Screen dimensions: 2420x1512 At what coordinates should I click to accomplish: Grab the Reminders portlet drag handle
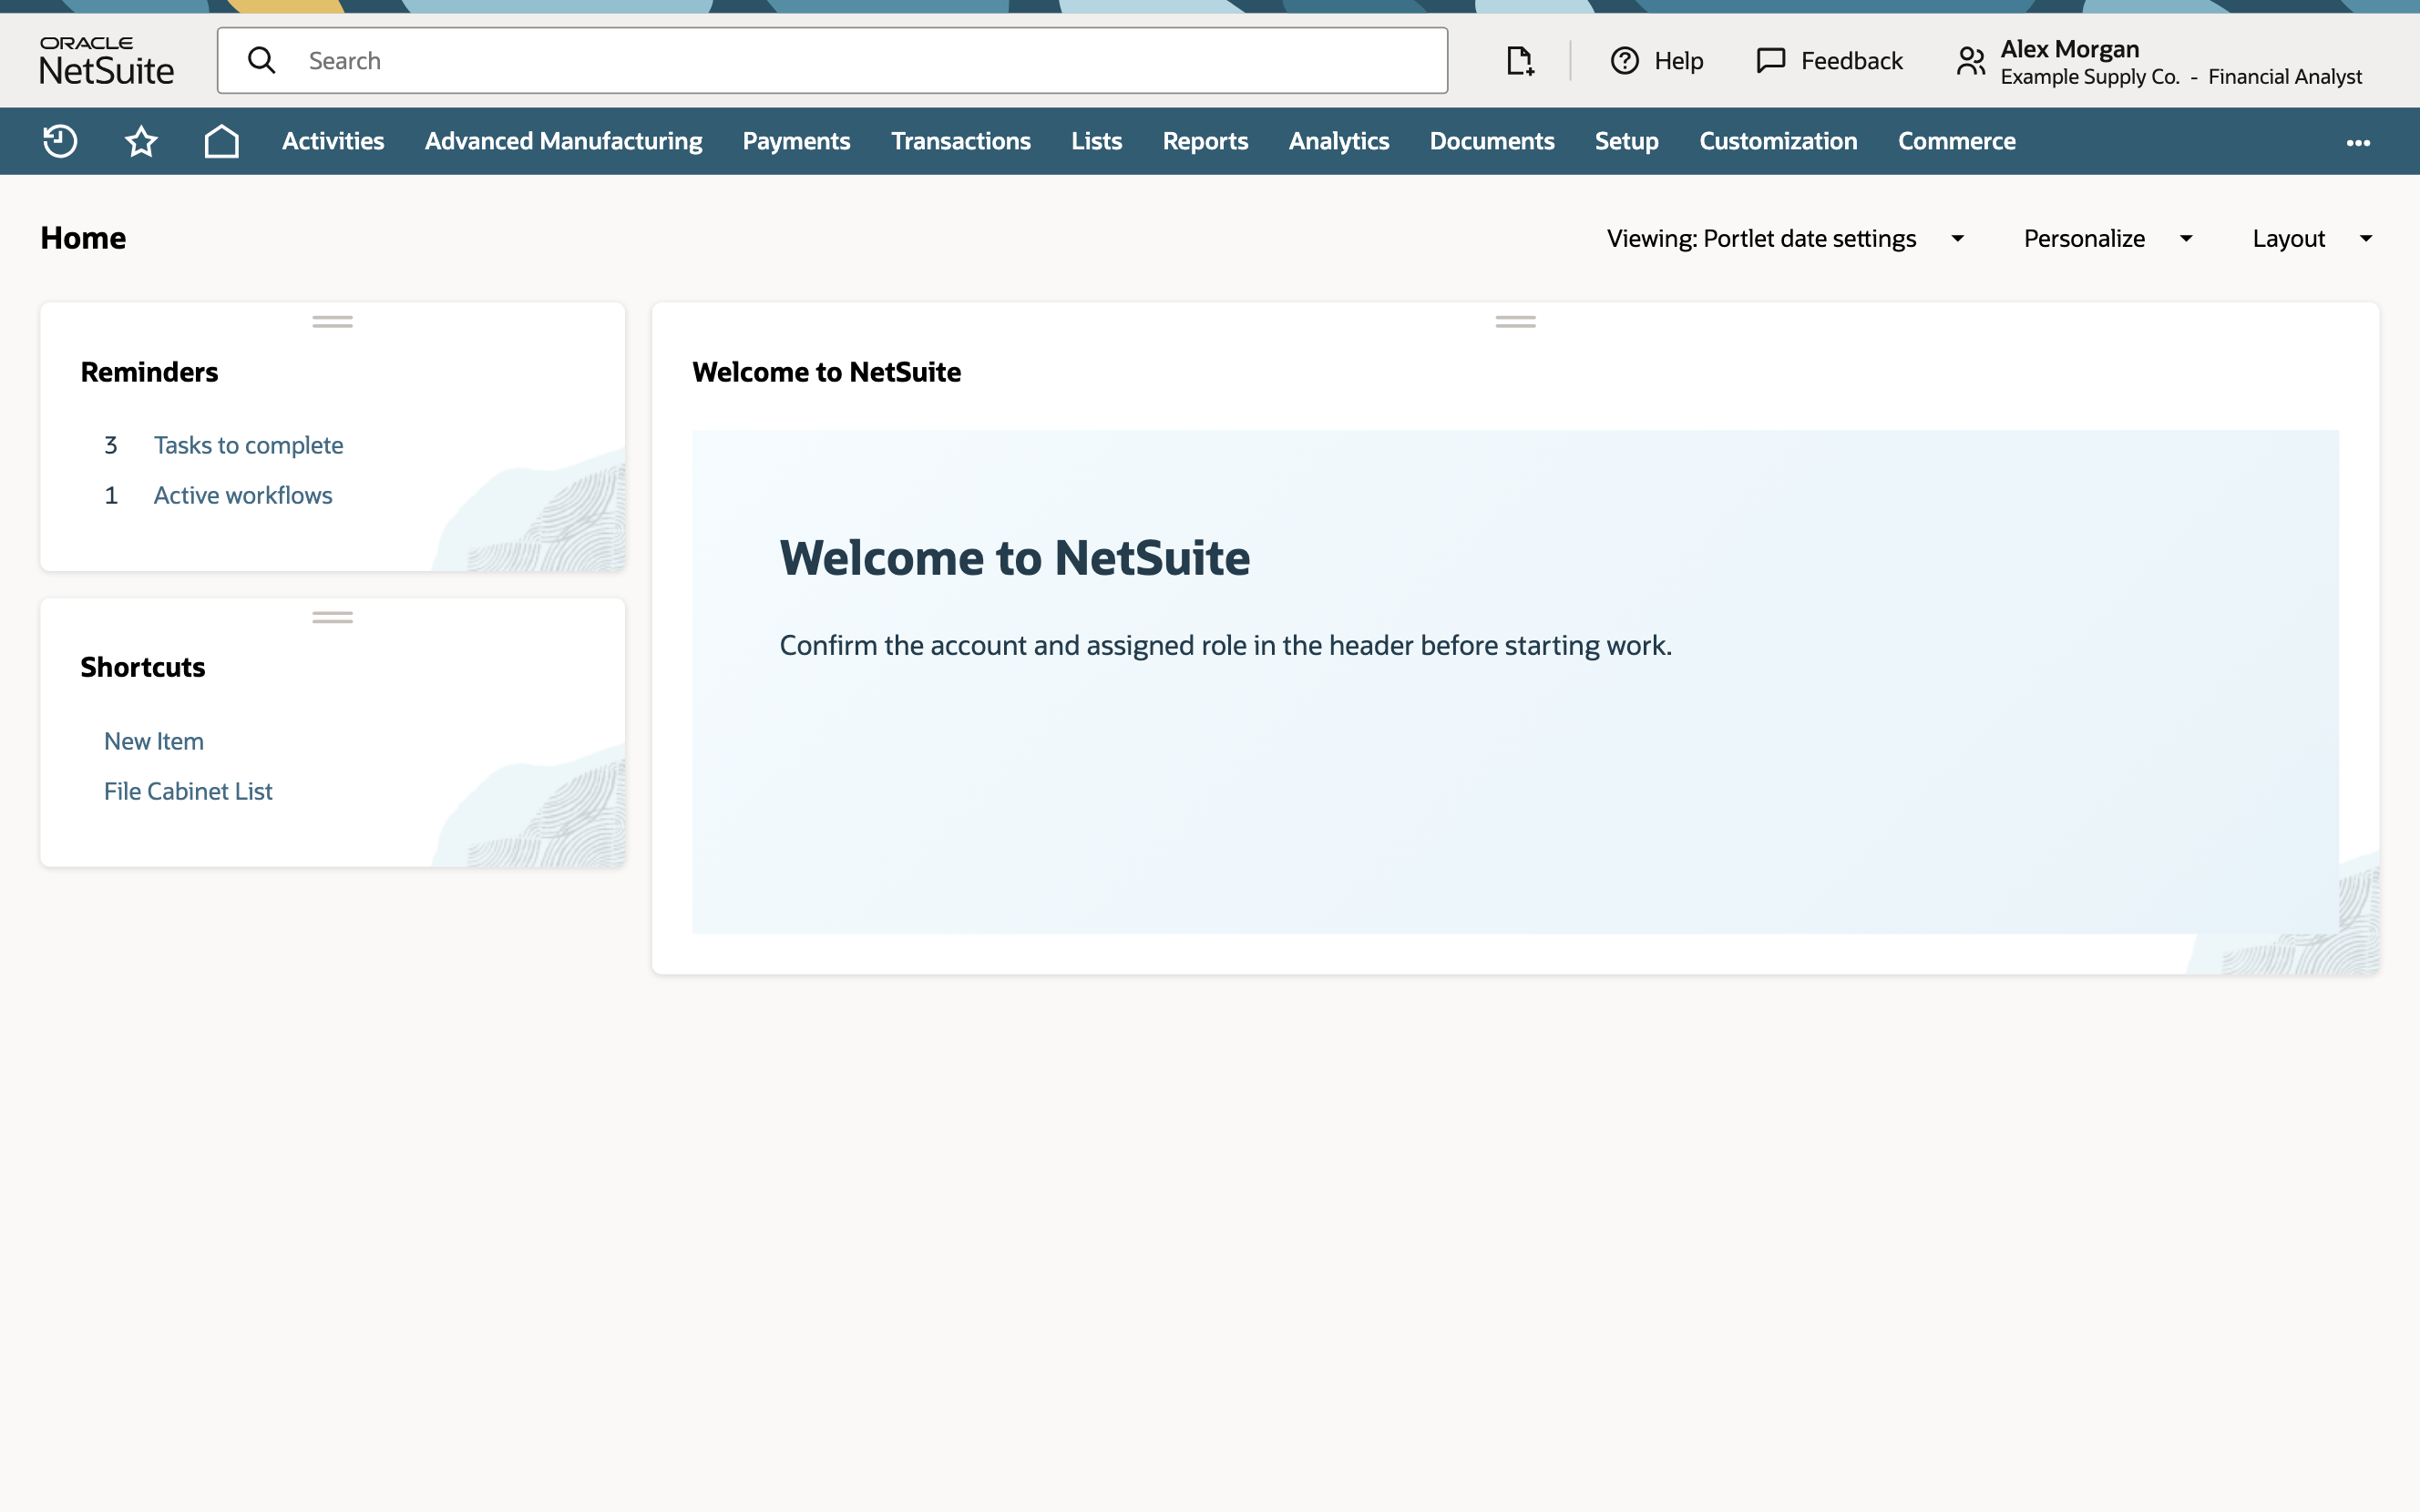[x=333, y=322]
